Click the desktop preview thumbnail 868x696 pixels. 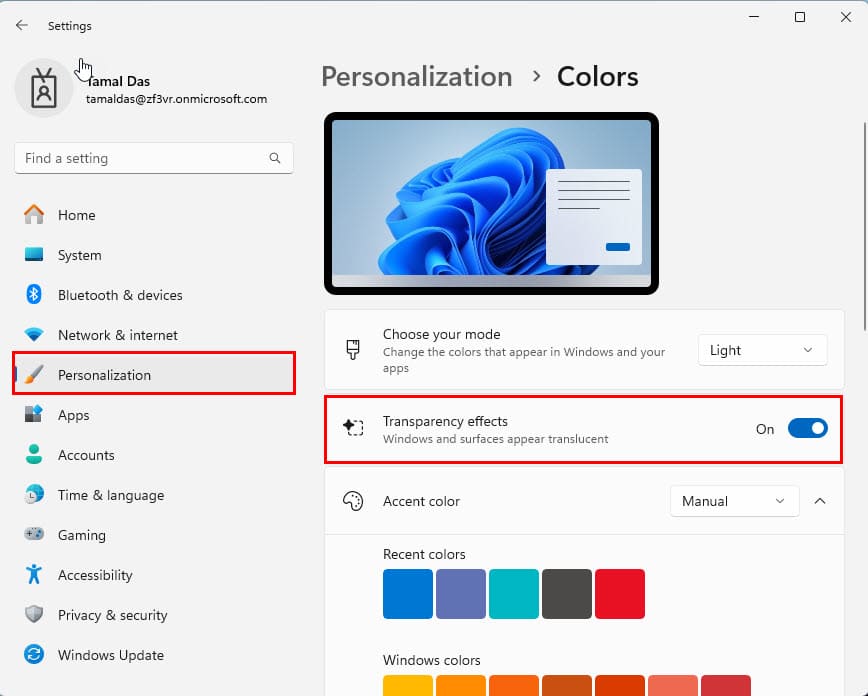(x=492, y=203)
